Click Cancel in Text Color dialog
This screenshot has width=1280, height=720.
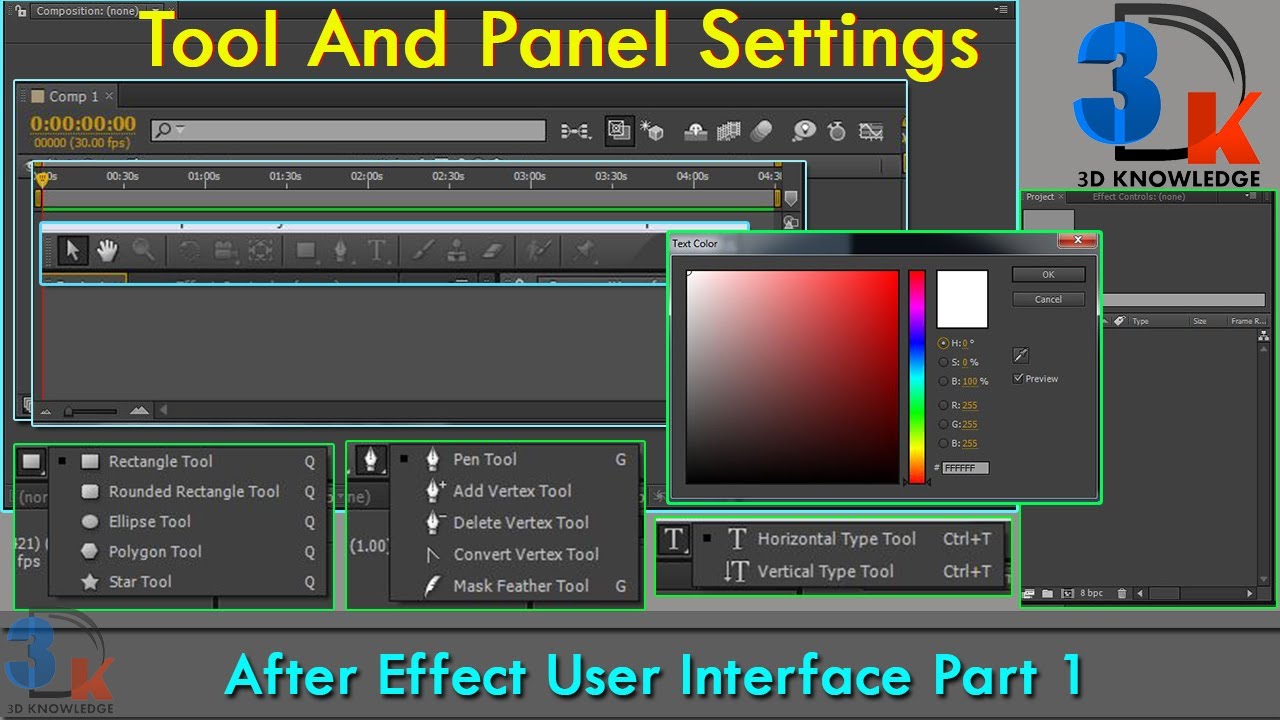click(1048, 299)
